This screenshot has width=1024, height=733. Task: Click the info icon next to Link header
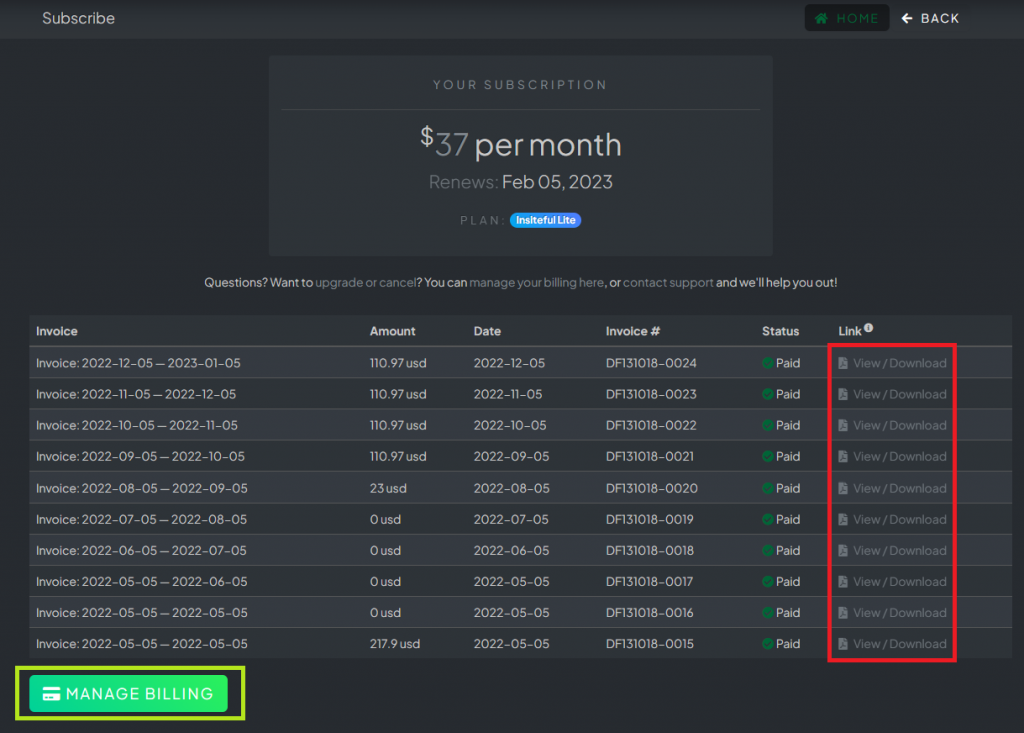[868, 328]
